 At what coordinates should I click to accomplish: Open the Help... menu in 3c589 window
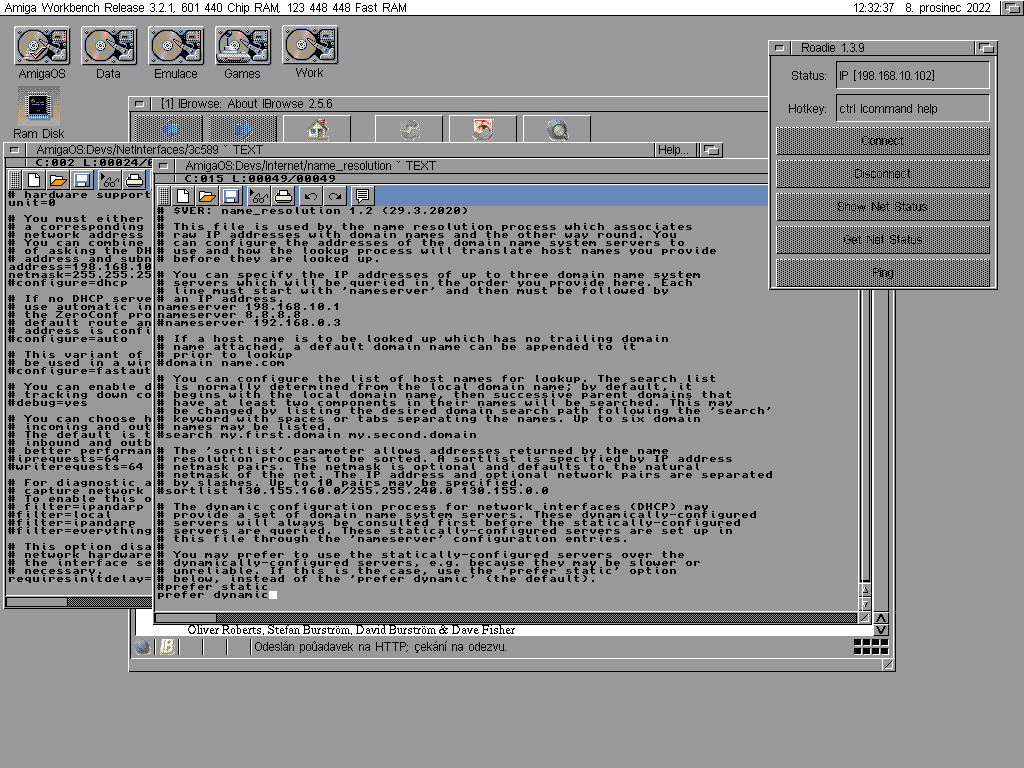[672, 150]
